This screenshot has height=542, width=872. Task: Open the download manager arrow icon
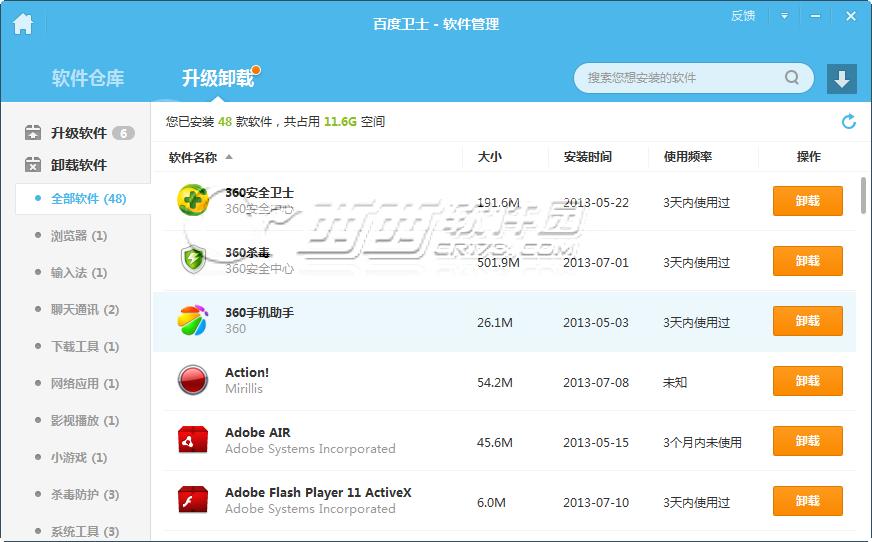[841, 79]
